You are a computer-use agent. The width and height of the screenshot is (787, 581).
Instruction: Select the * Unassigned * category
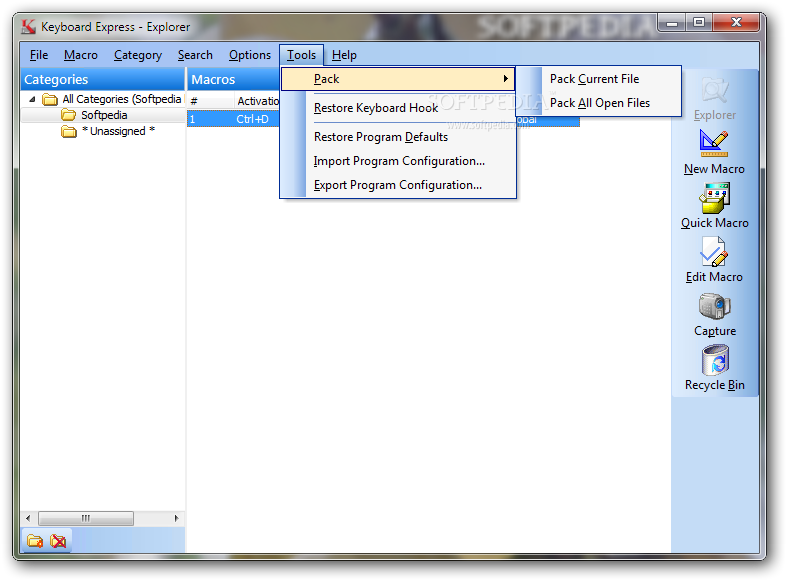(x=118, y=131)
